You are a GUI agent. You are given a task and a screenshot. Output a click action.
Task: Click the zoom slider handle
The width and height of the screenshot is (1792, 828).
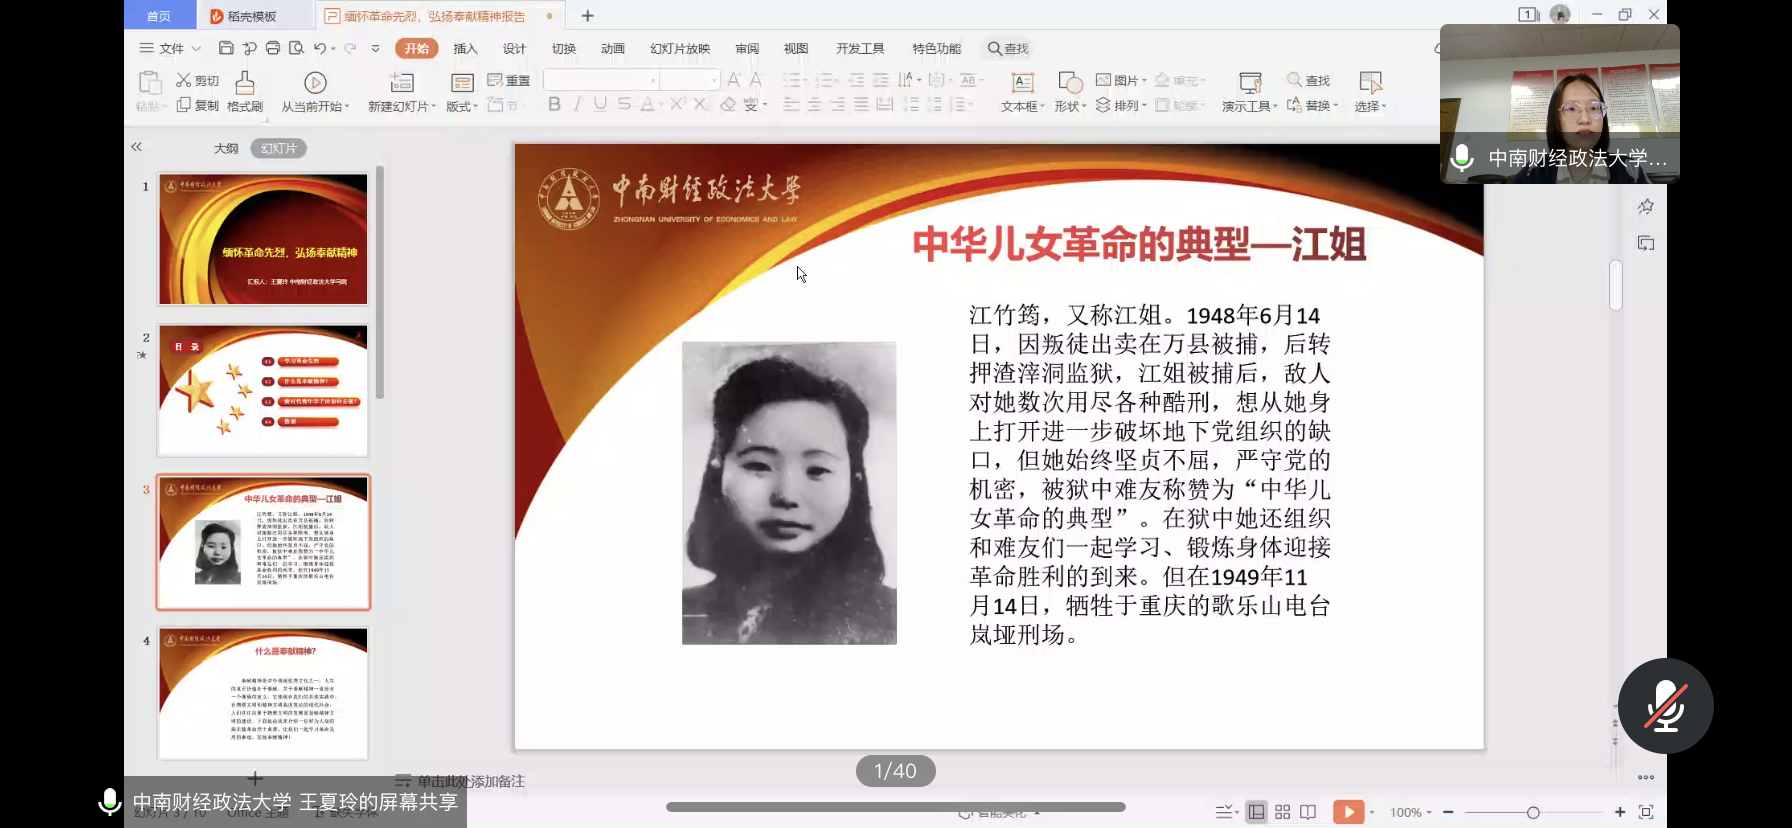point(1533,812)
